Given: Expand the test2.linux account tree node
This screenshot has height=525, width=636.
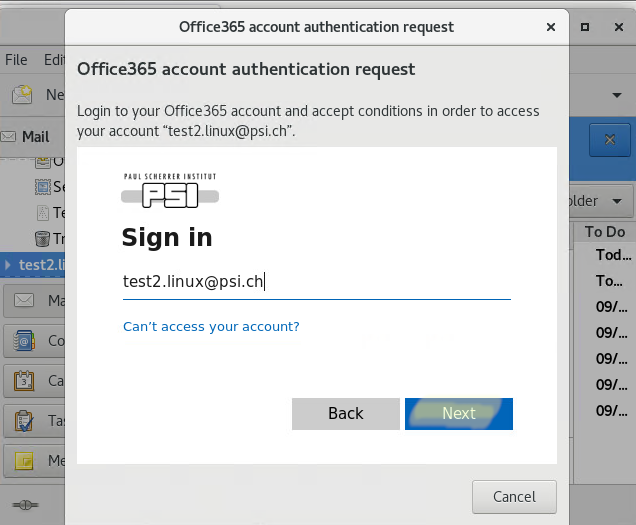Looking at the screenshot, I should tap(9, 265).
